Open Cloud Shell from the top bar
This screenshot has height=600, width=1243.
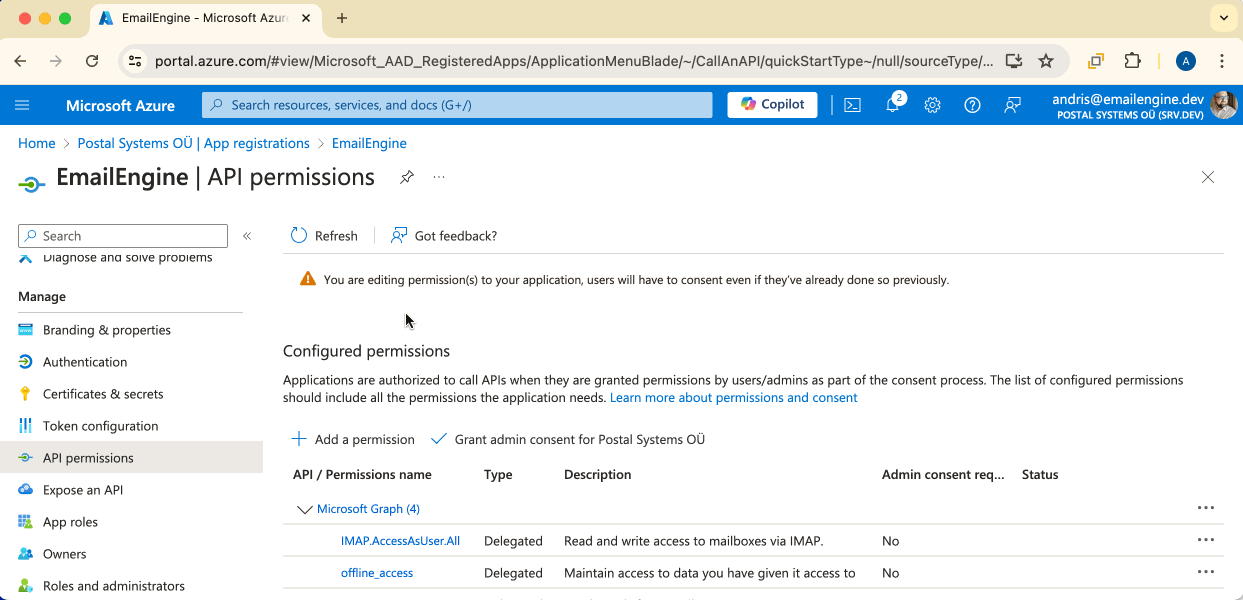coord(852,105)
